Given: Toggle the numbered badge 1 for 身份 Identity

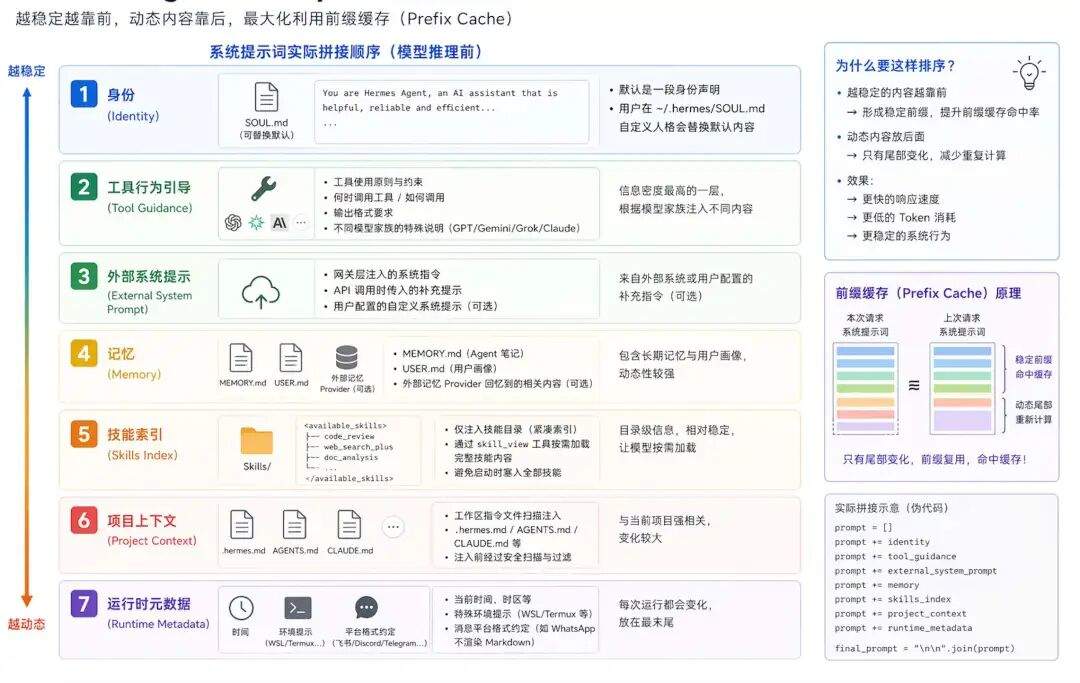Looking at the screenshot, I should click(82, 94).
